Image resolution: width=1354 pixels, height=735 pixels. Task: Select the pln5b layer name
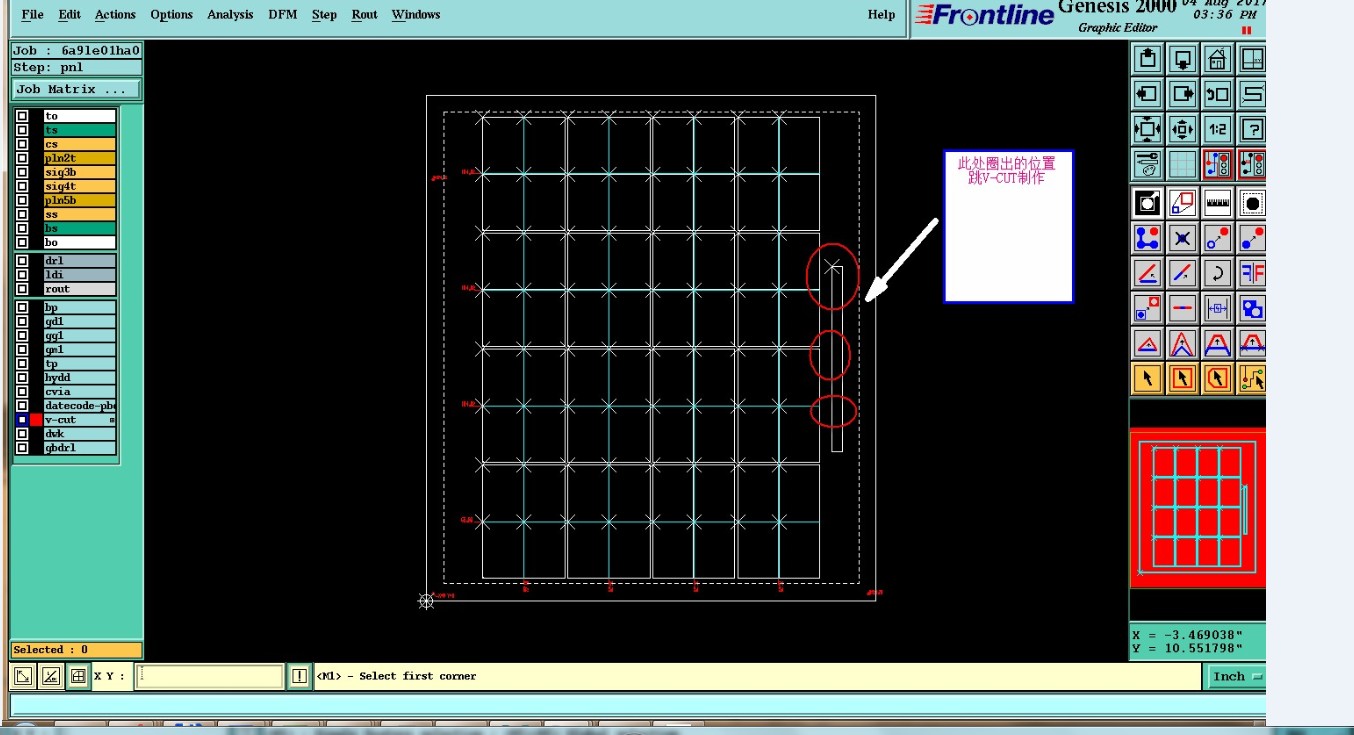[x=79, y=200]
